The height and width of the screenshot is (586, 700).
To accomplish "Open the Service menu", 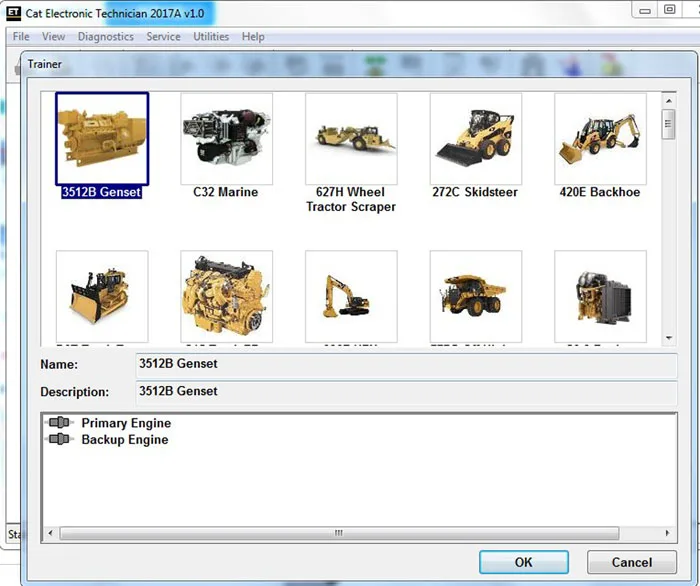I will click(163, 37).
